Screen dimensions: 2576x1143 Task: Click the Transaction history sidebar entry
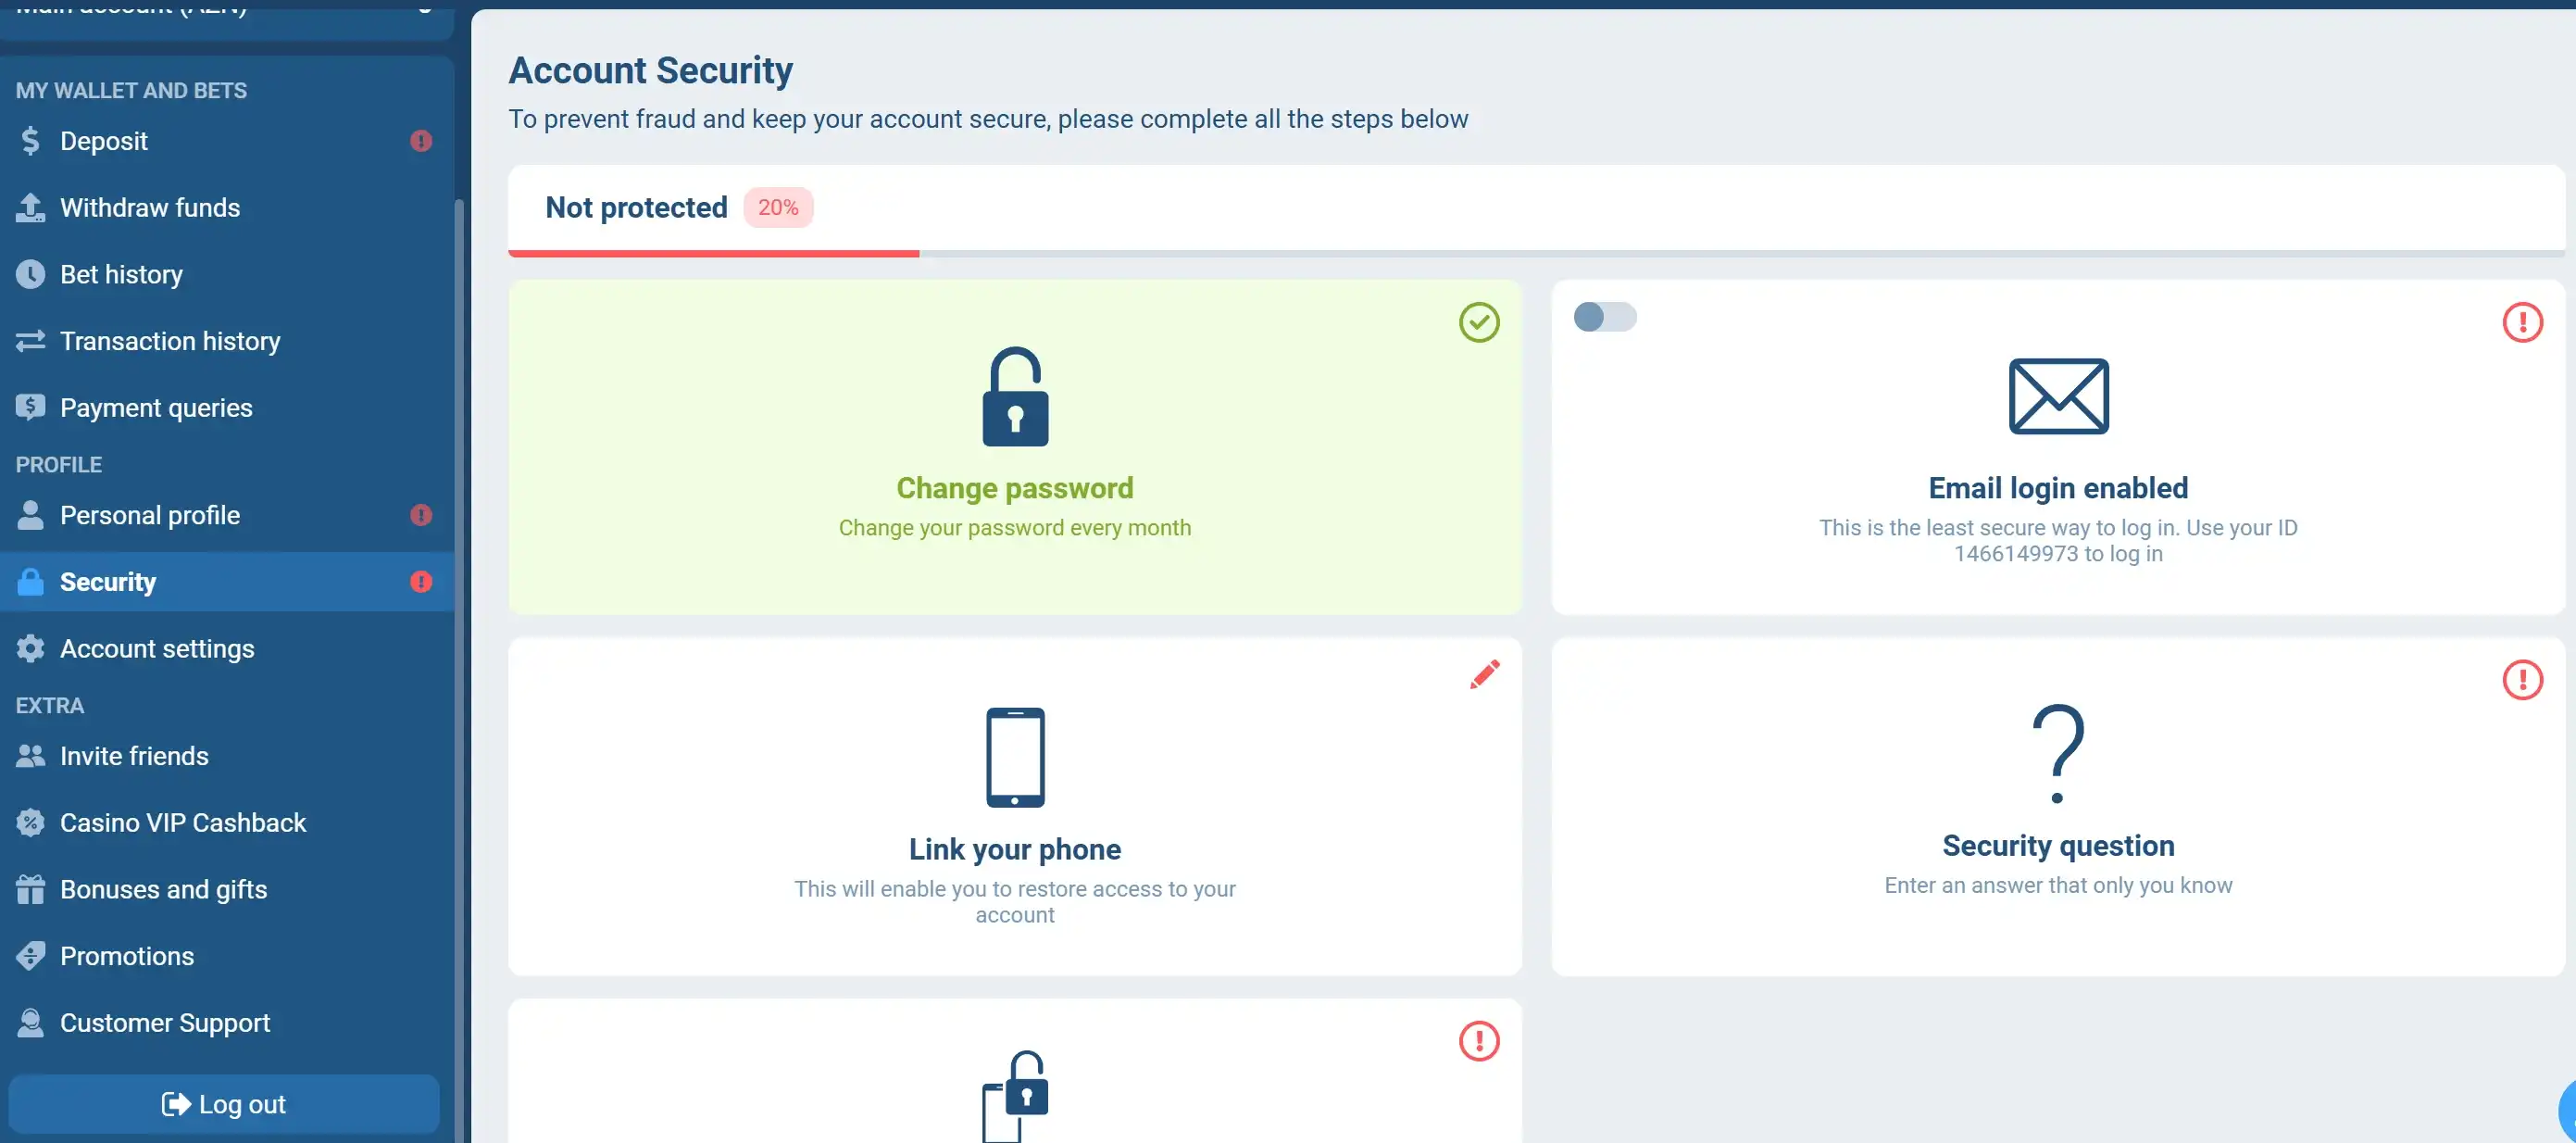pyautogui.click(x=169, y=341)
